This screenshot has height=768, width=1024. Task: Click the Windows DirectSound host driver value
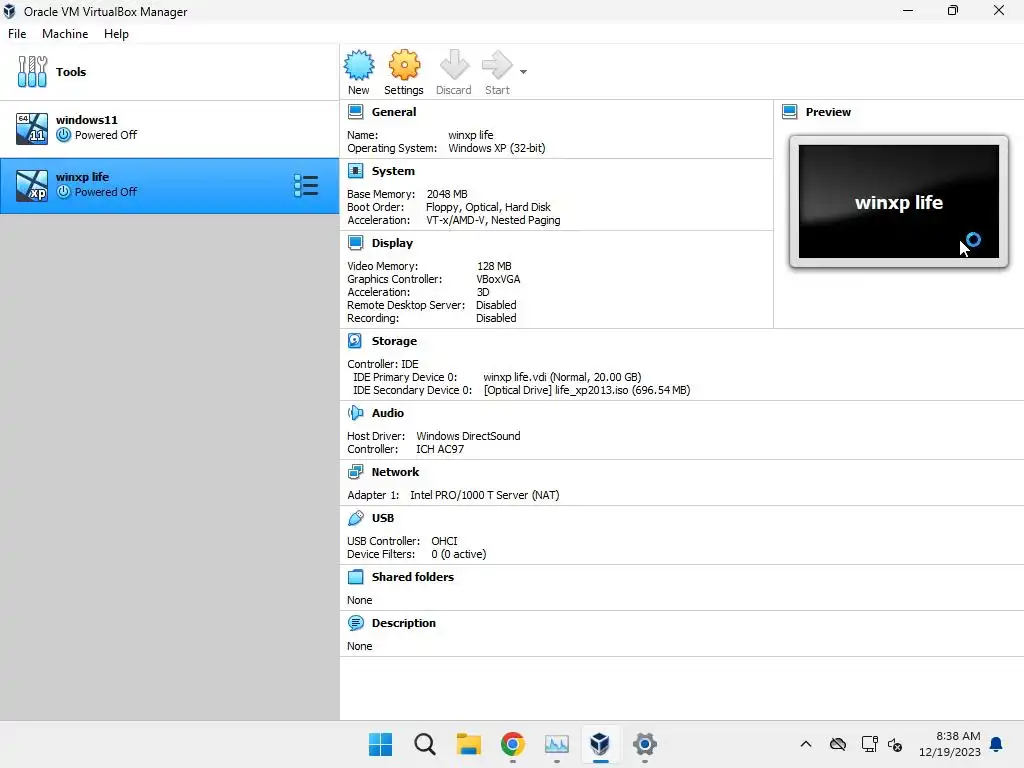[x=468, y=436]
